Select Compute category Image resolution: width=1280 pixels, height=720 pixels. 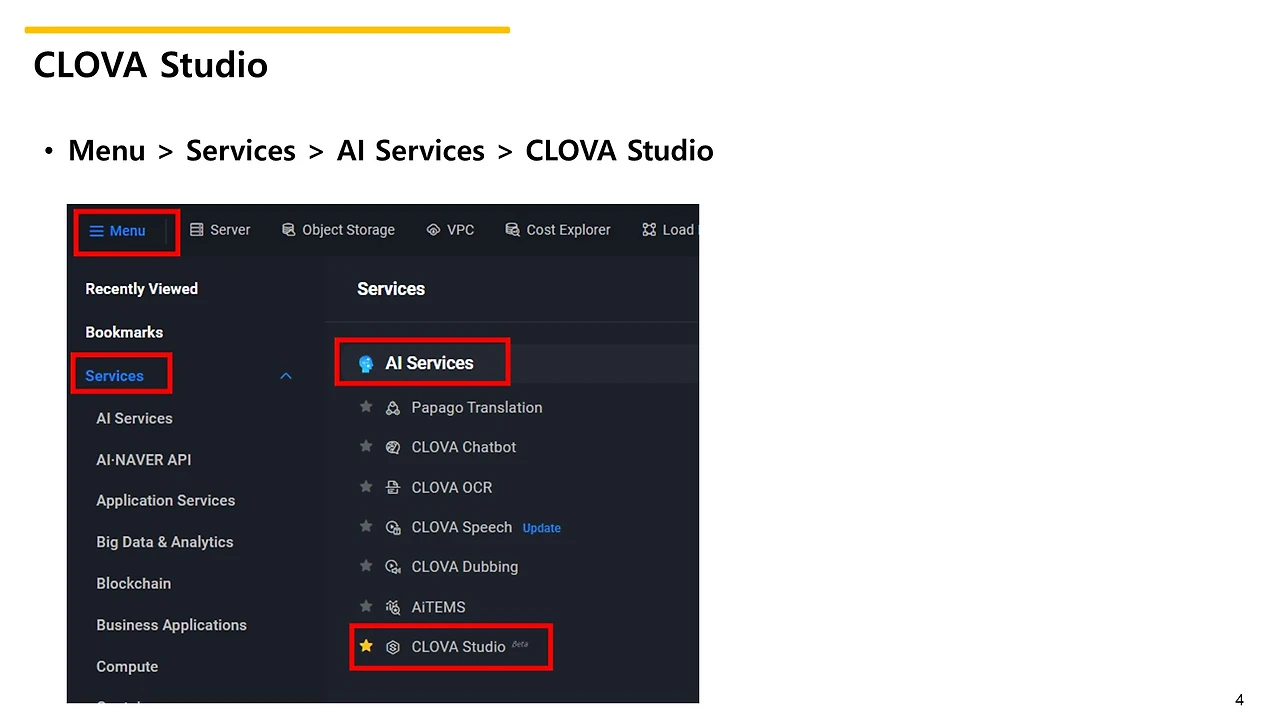(x=127, y=667)
